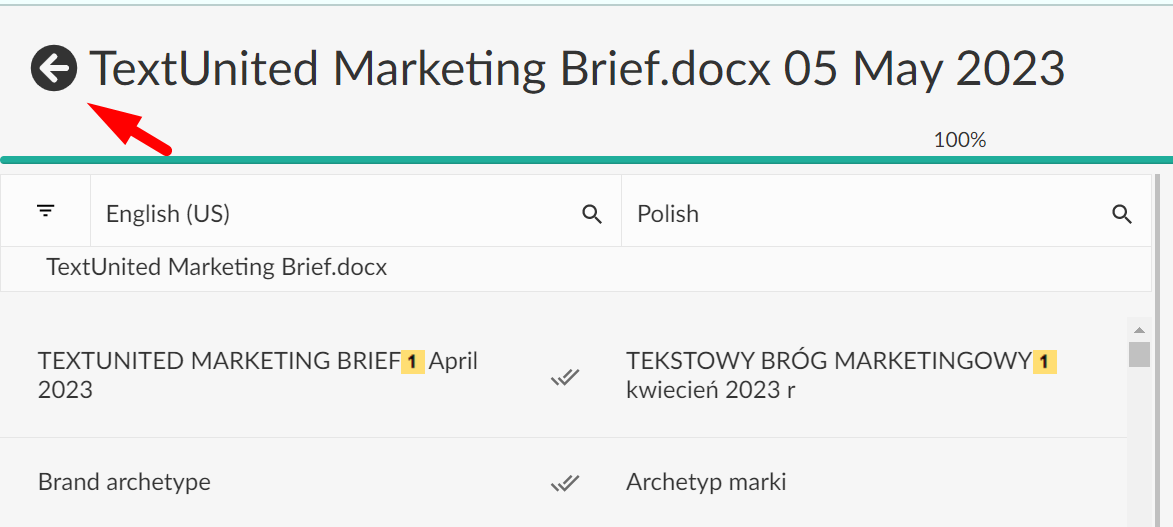Click the English (US) search magnifier
1173x527 pixels.
(592, 214)
